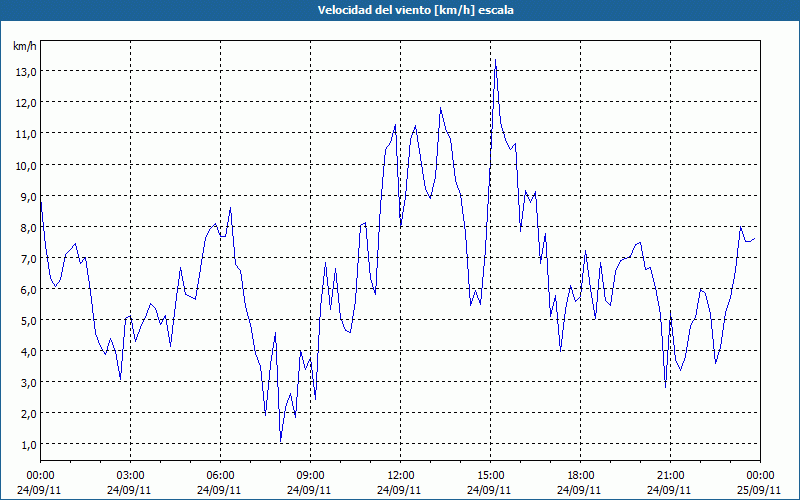Screen dimensions: 800x500
Task: Click the 00:00 start time label
Action: [x=40, y=476]
